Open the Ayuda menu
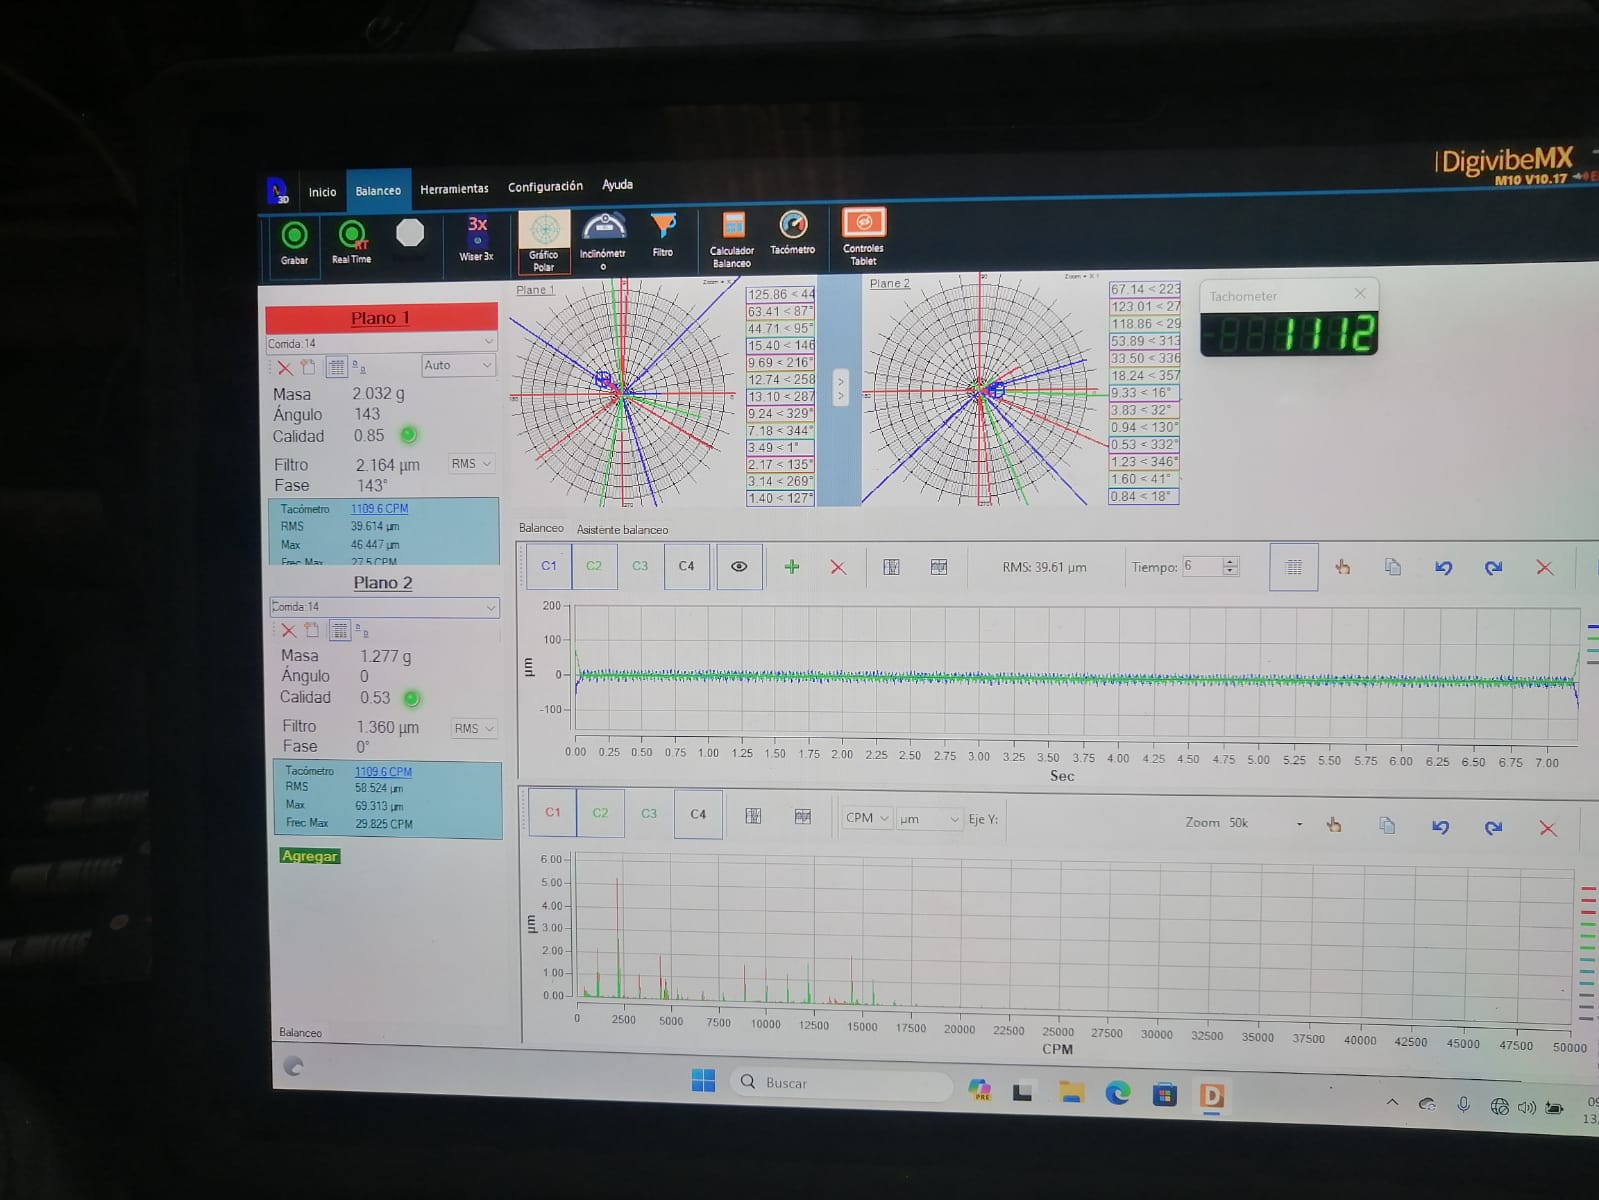Image resolution: width=1599 pixels, height=1200 pixels. click(617, 185)
